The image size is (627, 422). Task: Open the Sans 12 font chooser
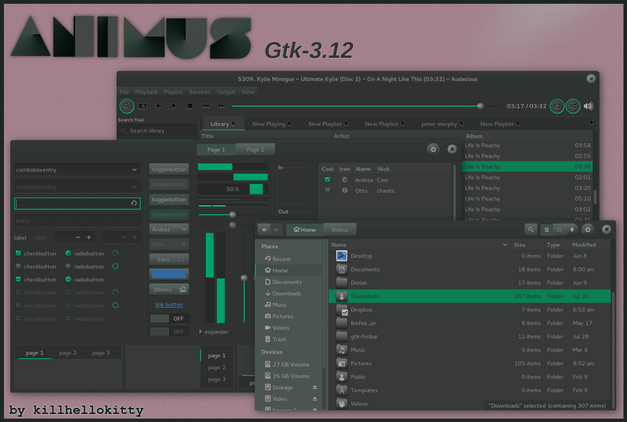(x=169, y=259)
